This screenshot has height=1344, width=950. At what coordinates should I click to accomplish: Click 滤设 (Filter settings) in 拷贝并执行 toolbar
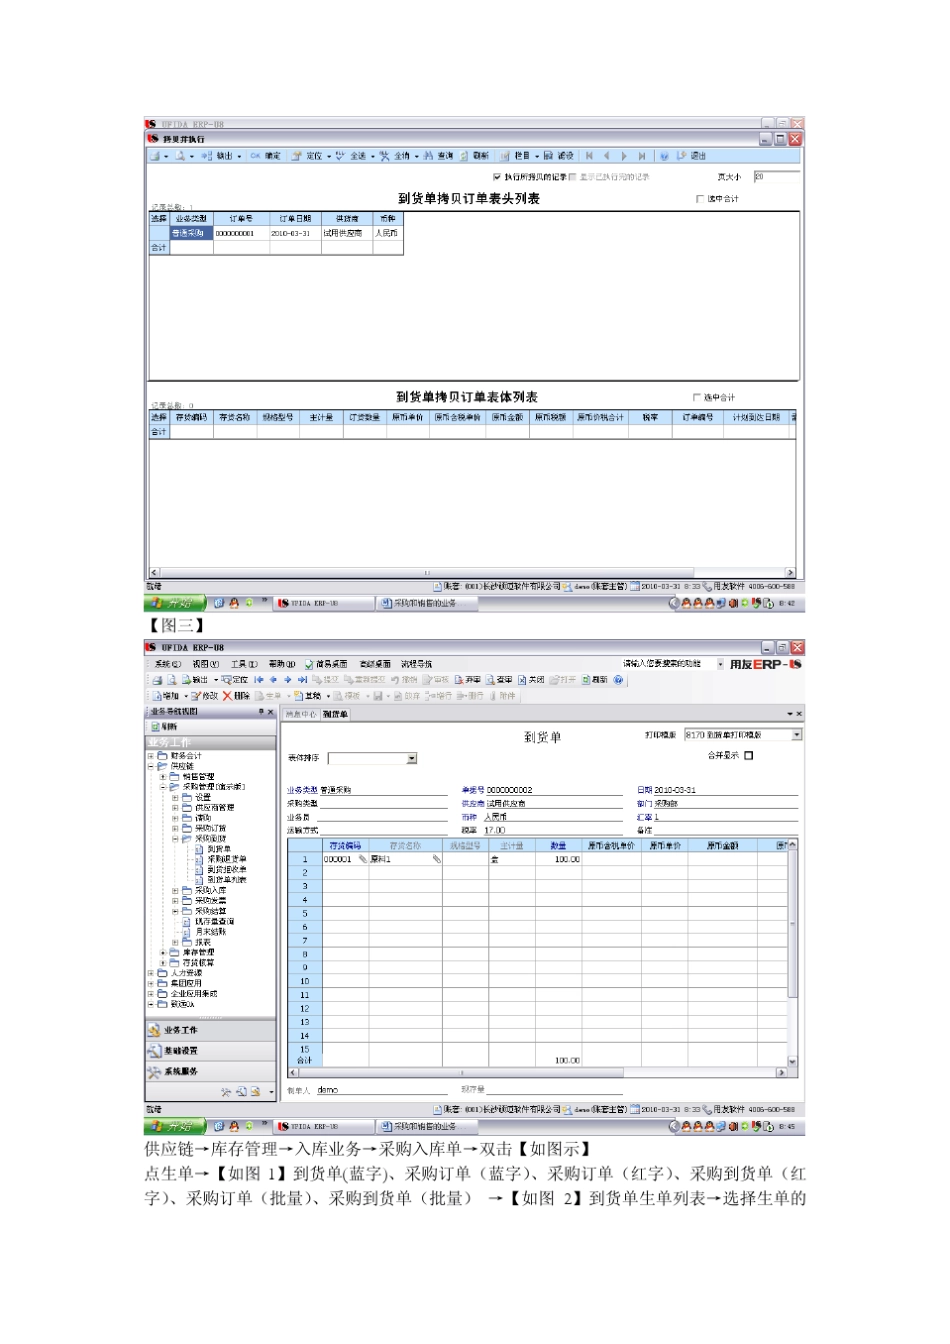pos(559,156)
